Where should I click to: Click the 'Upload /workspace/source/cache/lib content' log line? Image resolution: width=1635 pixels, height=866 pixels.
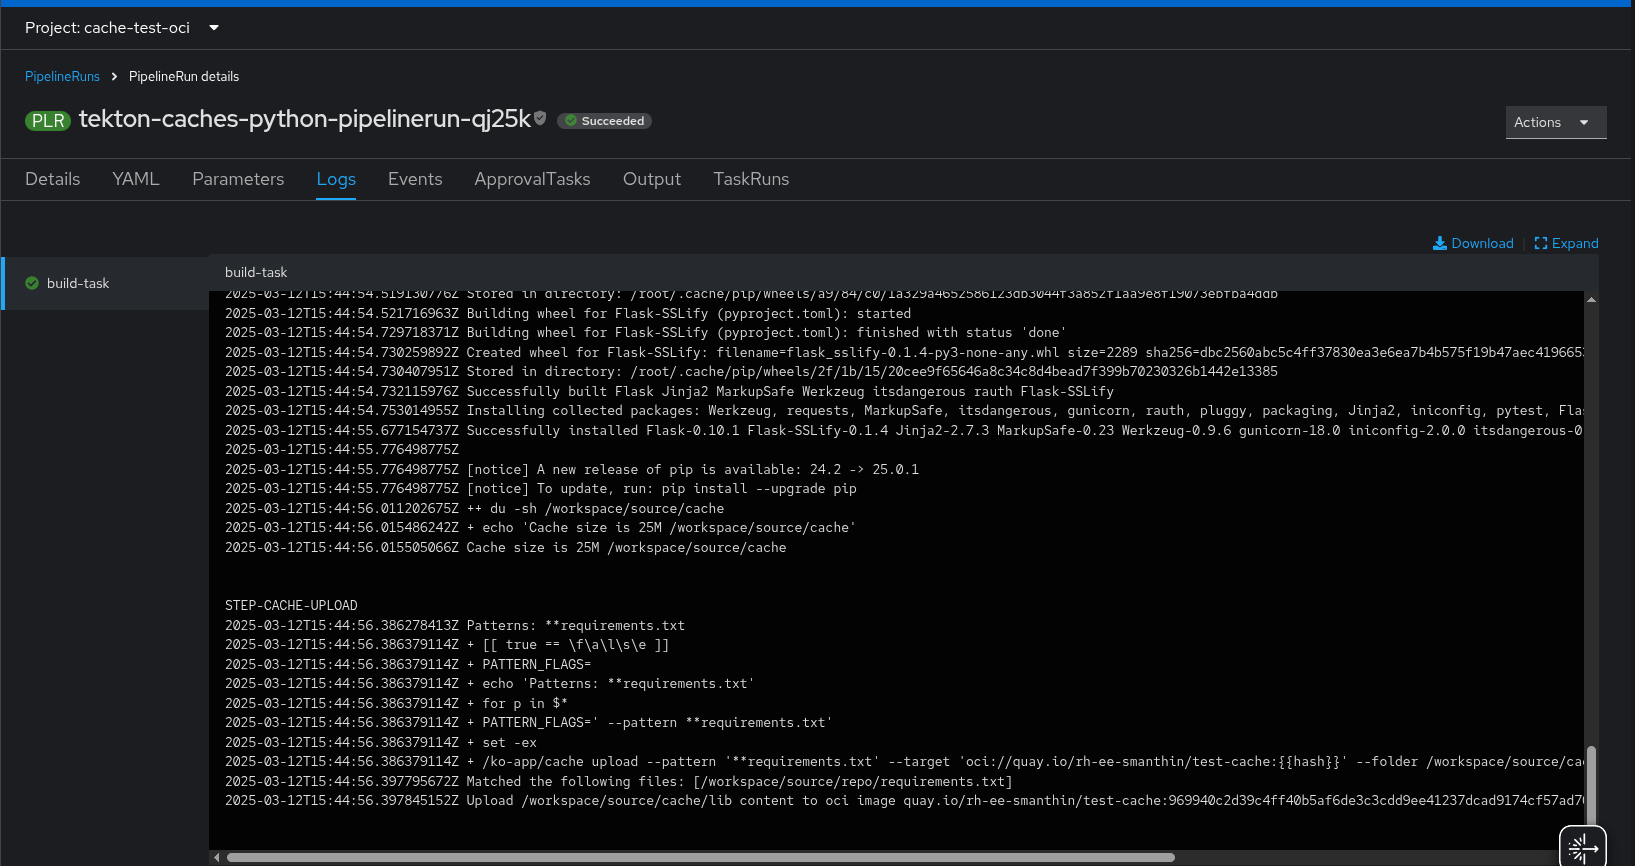click(904, 801)
